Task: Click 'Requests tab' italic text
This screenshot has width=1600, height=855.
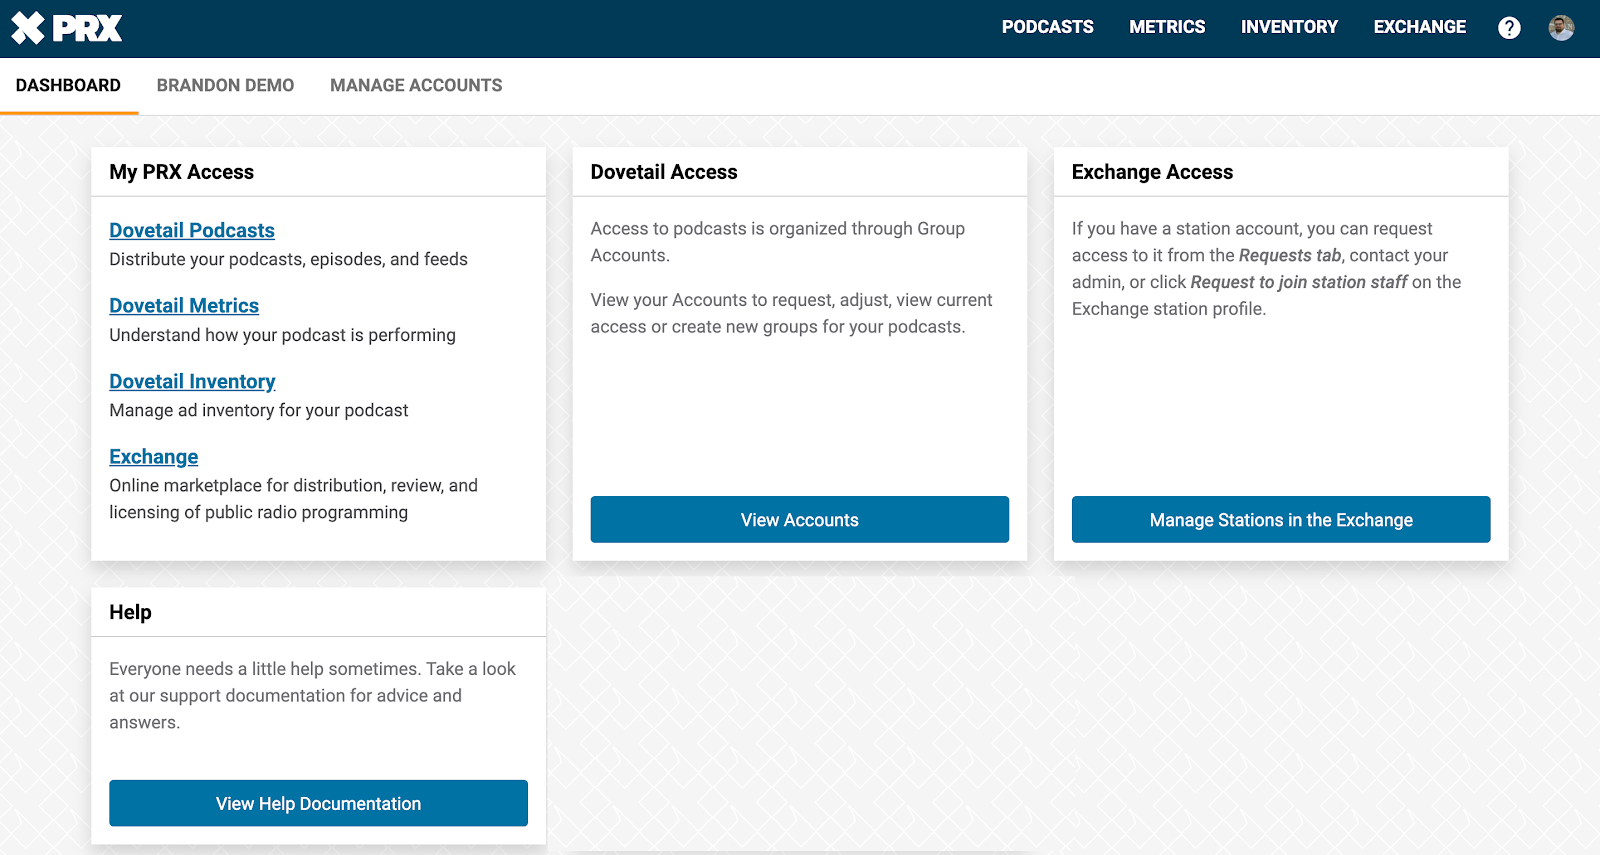Action: (x=1290, y=255)
